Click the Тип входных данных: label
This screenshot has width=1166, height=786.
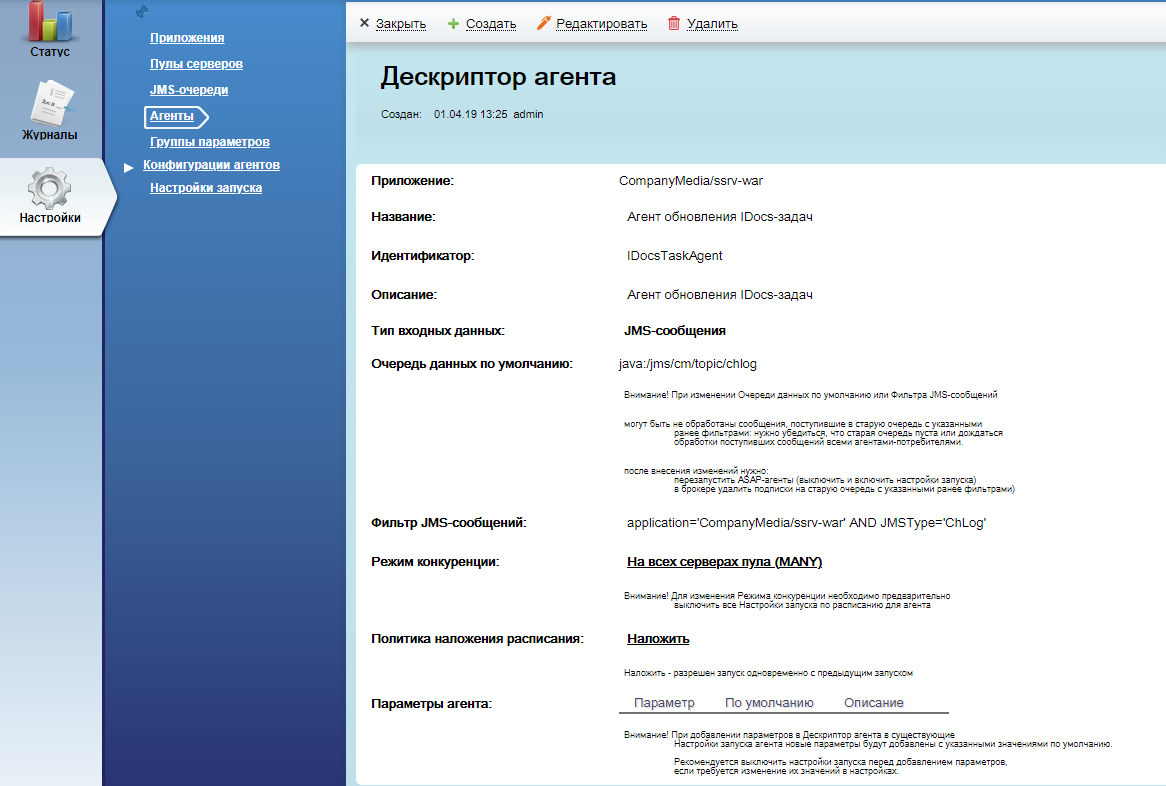pos(438,331)
